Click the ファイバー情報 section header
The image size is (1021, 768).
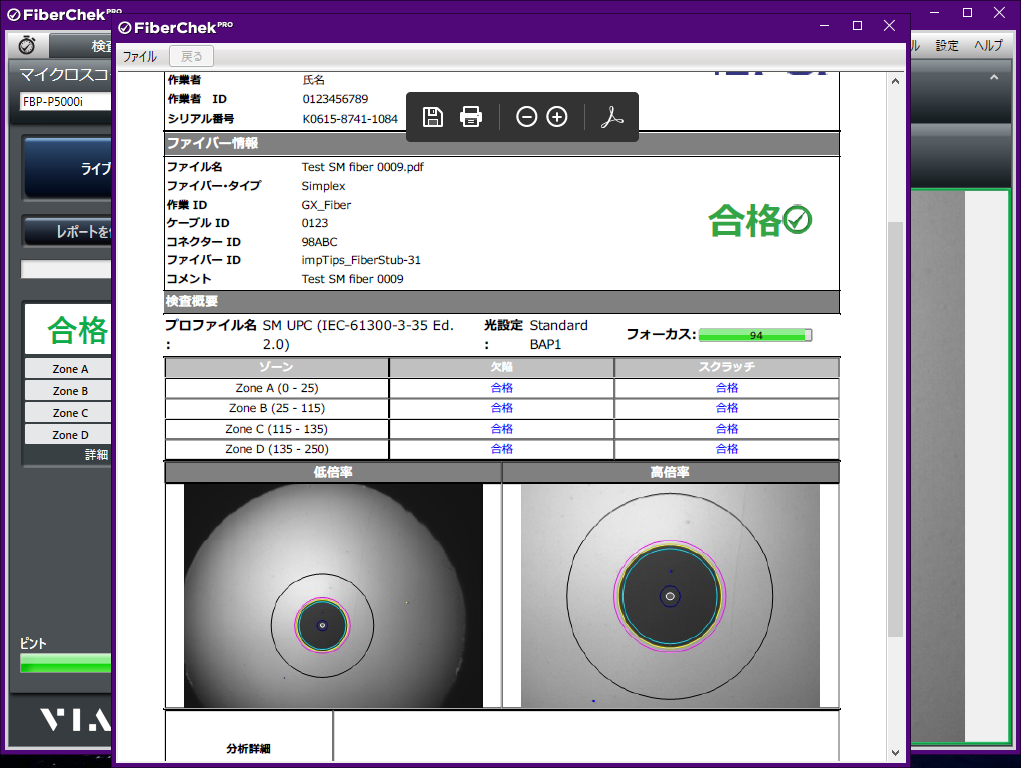tap(501, 143)
